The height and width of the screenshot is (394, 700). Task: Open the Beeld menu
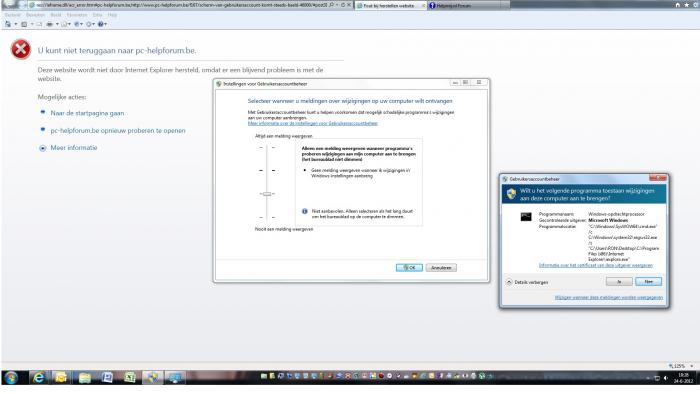(56, 15)
